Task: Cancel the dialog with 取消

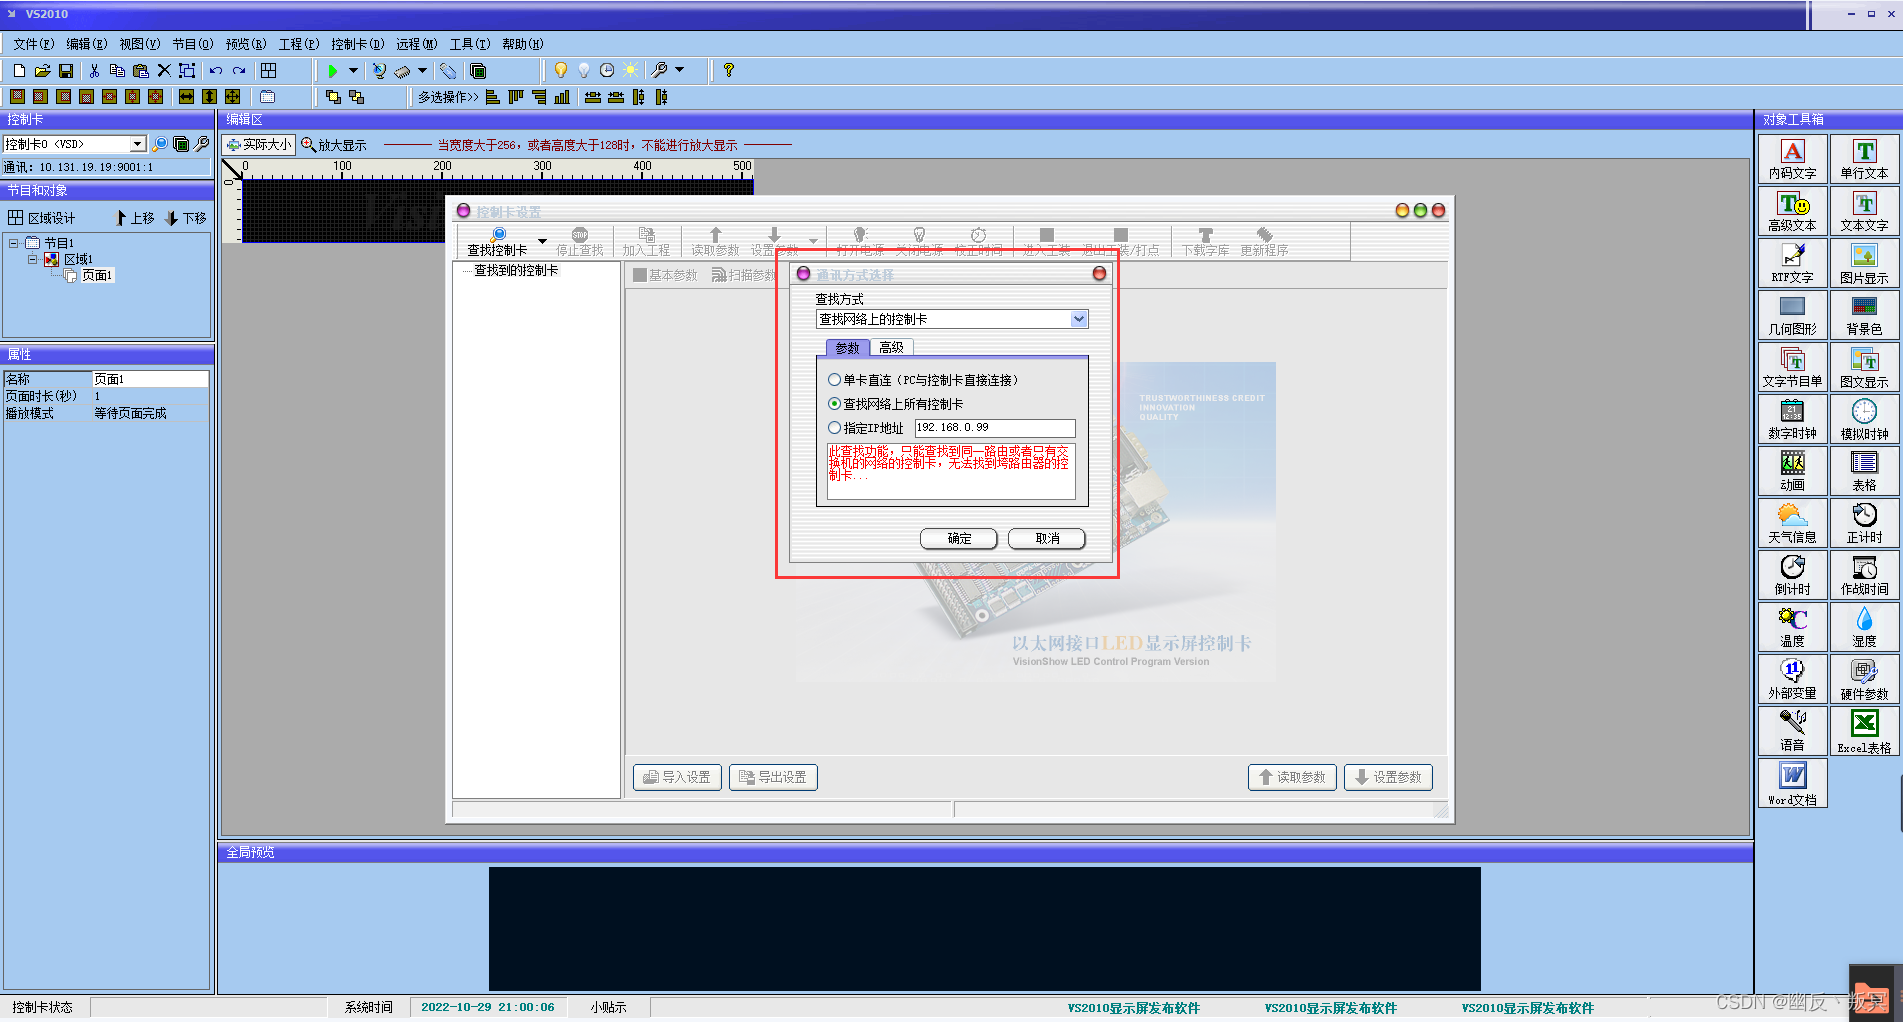Action: pos(1047,538)
